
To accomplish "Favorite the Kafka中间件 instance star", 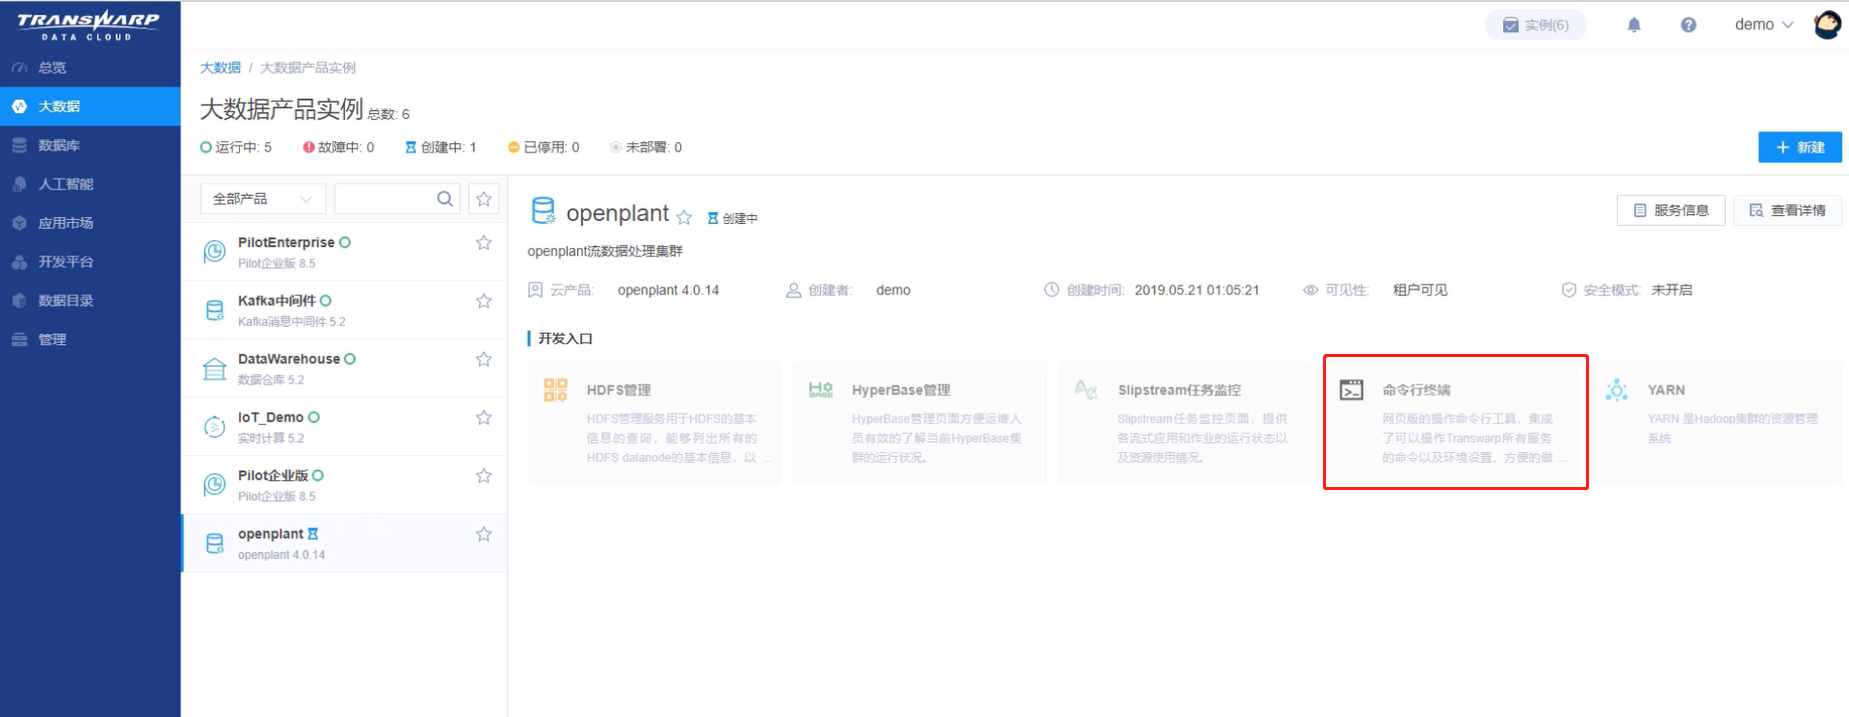I will pyautogui.click(x=484, y=301).
